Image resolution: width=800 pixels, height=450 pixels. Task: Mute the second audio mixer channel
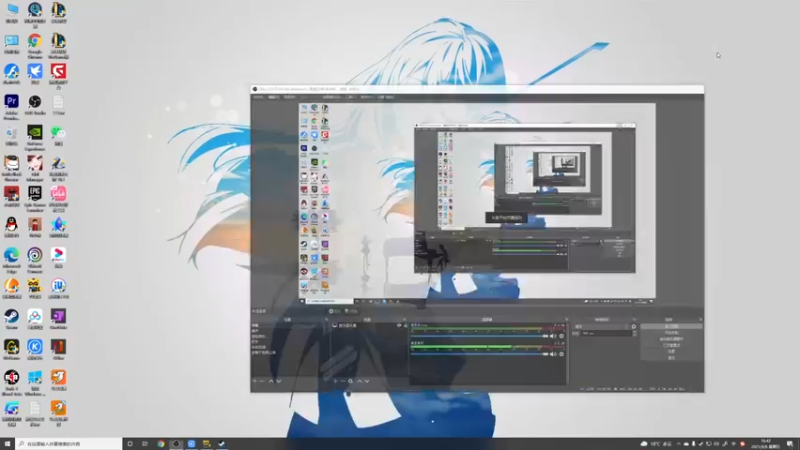(x=553, y=354)
